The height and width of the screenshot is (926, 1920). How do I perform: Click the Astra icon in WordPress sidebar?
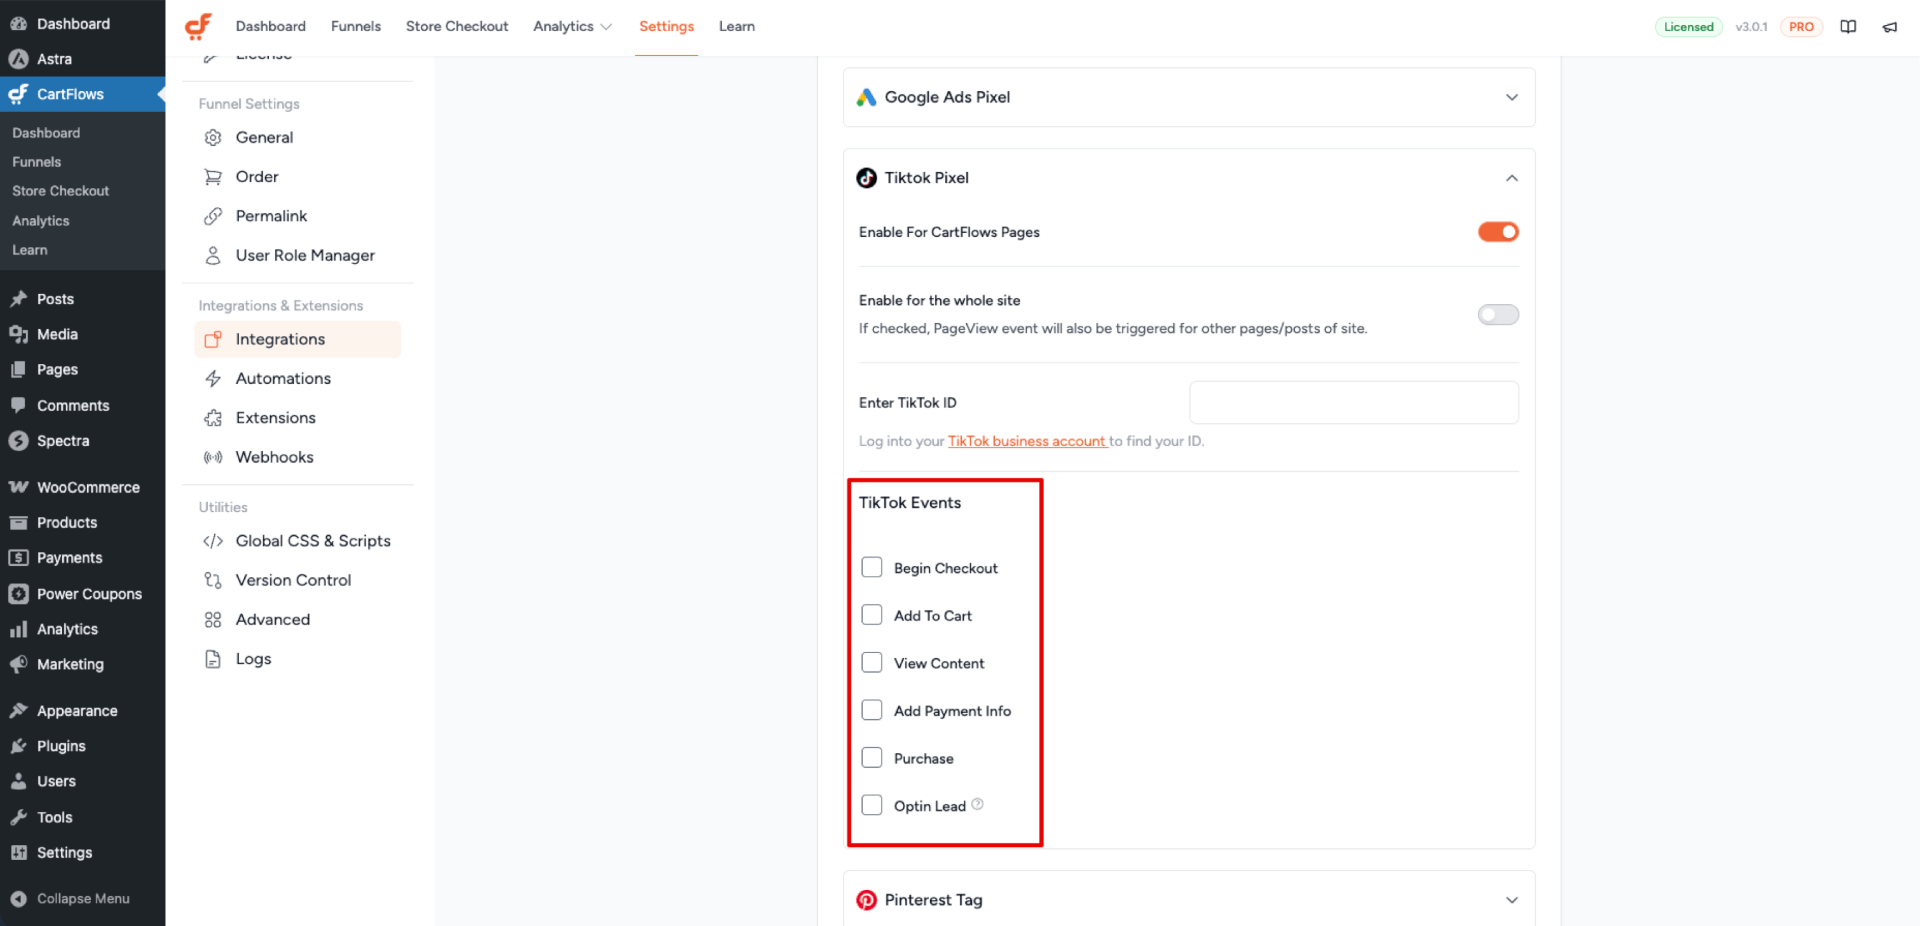click(x=18, y=59)
